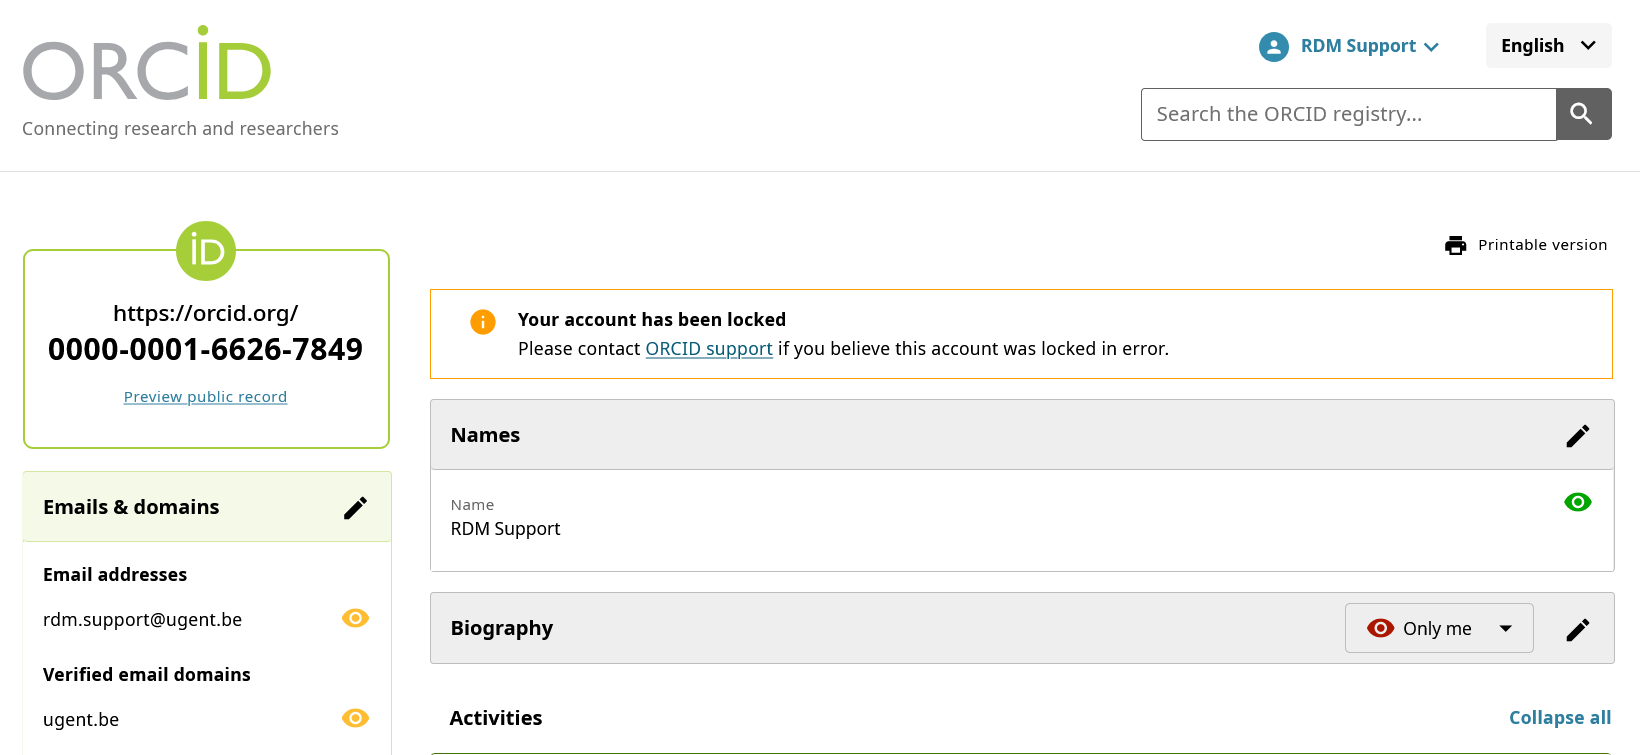1640x755 pixels.
Task: Edit Emails & domains with pencil icon
Action: pyautogui.click(x=355, y=508)
